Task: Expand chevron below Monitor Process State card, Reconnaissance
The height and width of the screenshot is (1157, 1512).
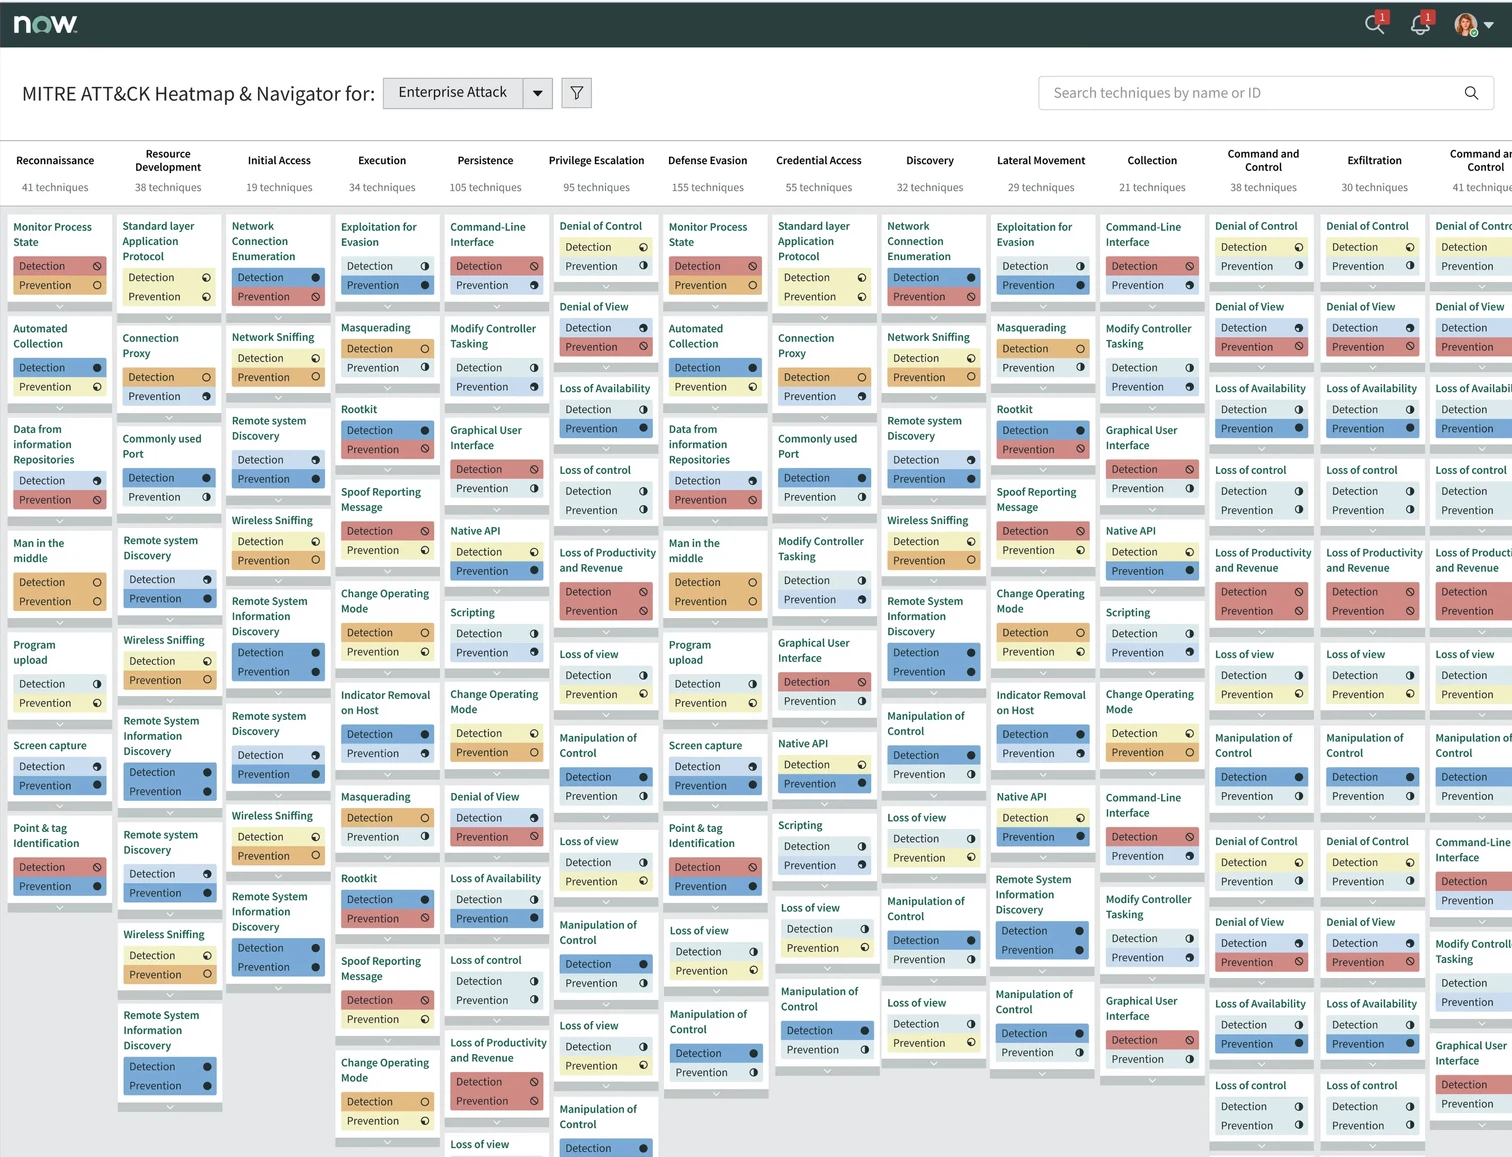Action: (x=59, y=306)
